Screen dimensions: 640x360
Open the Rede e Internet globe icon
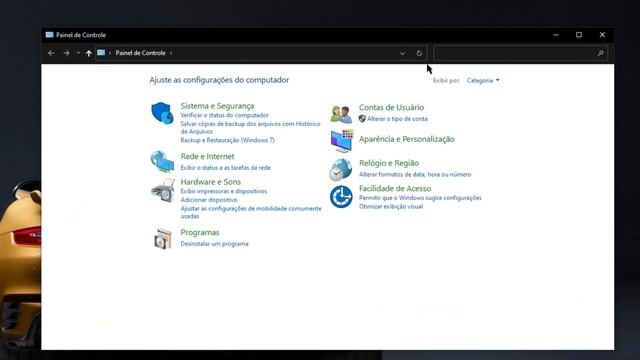click(162, 162)
